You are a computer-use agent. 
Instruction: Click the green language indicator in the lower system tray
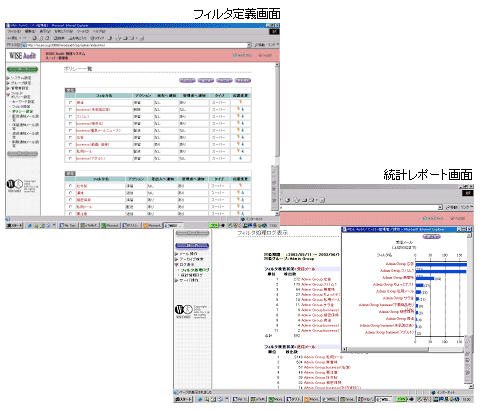[x=401, y=399]
